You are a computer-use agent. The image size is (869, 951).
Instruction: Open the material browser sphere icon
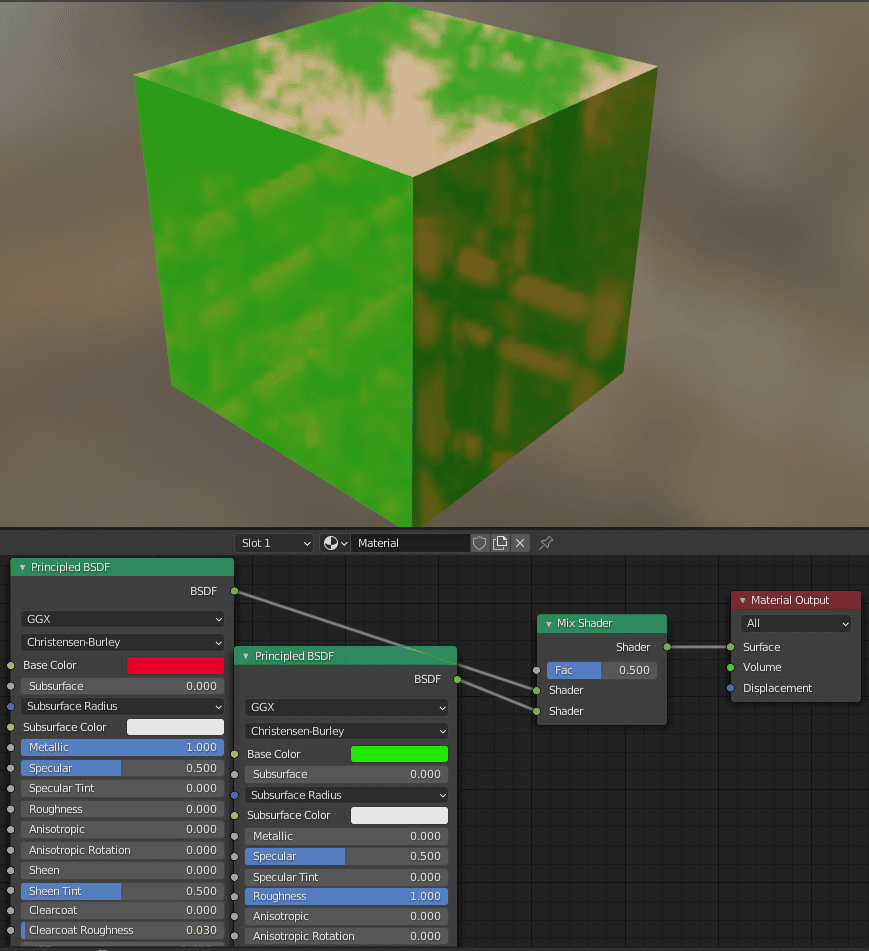(x=330, y=542)
